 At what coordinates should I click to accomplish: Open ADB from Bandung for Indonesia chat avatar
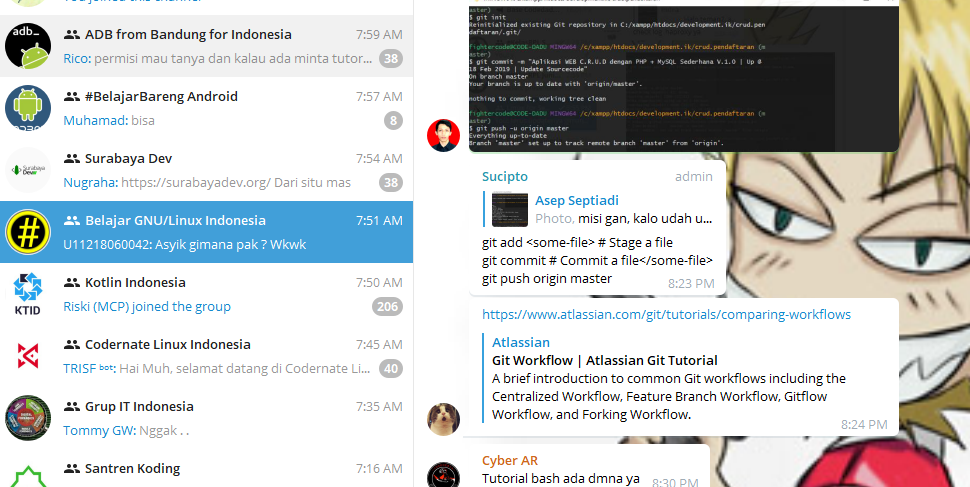[28, 46]
